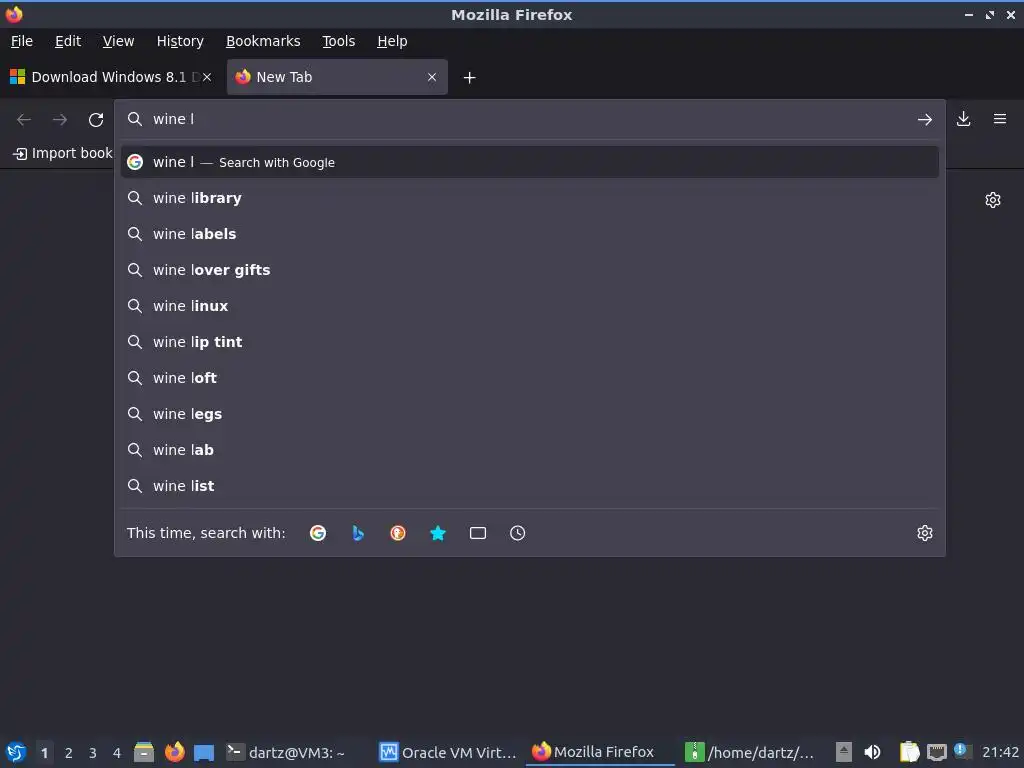Choose the 'wine library' suggestion
The height and width of the screenshot is (768, 1024).
[530, 198]
